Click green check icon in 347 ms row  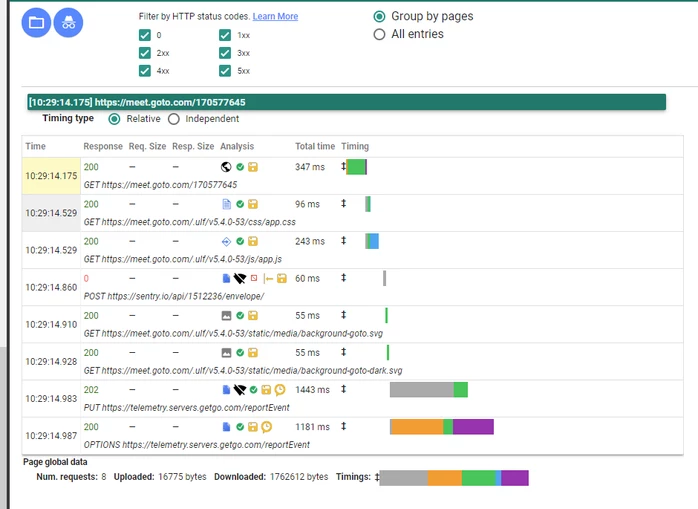coord(240,167)
